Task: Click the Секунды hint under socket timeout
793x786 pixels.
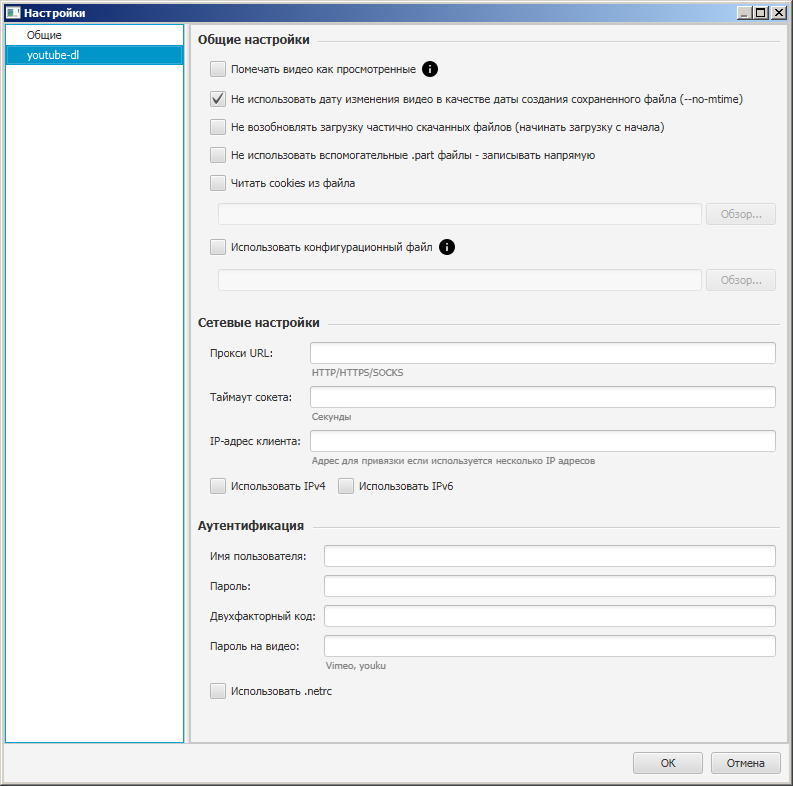Action: [x=331, y=417]
